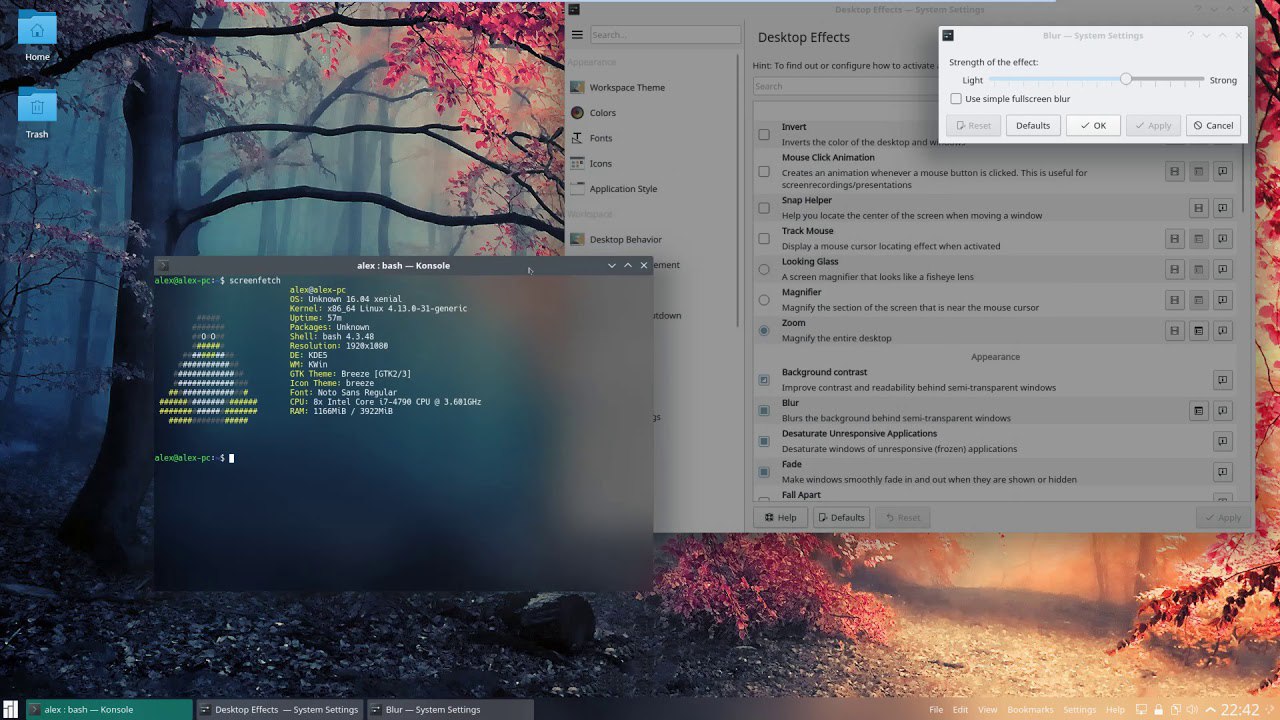
Task: Show info about the Snap Helper effect
Action: [x=1222, y=208]
